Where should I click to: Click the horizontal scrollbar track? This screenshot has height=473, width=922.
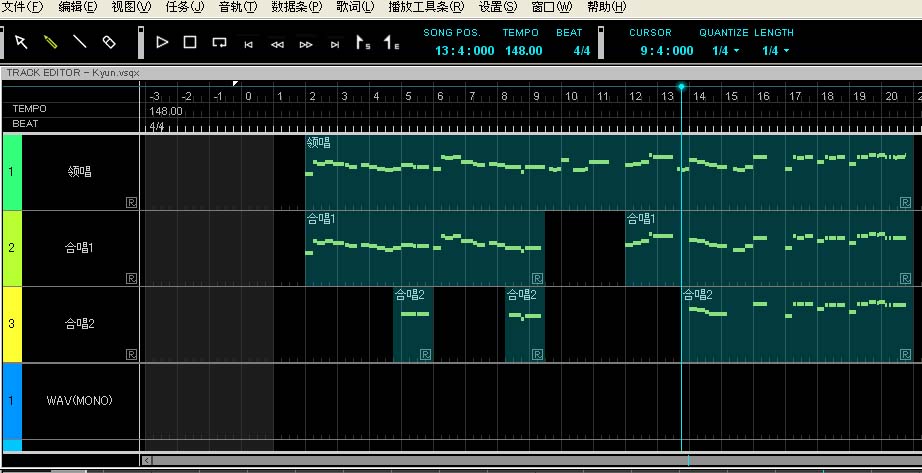pyautogui.click(x=536, y=461)
